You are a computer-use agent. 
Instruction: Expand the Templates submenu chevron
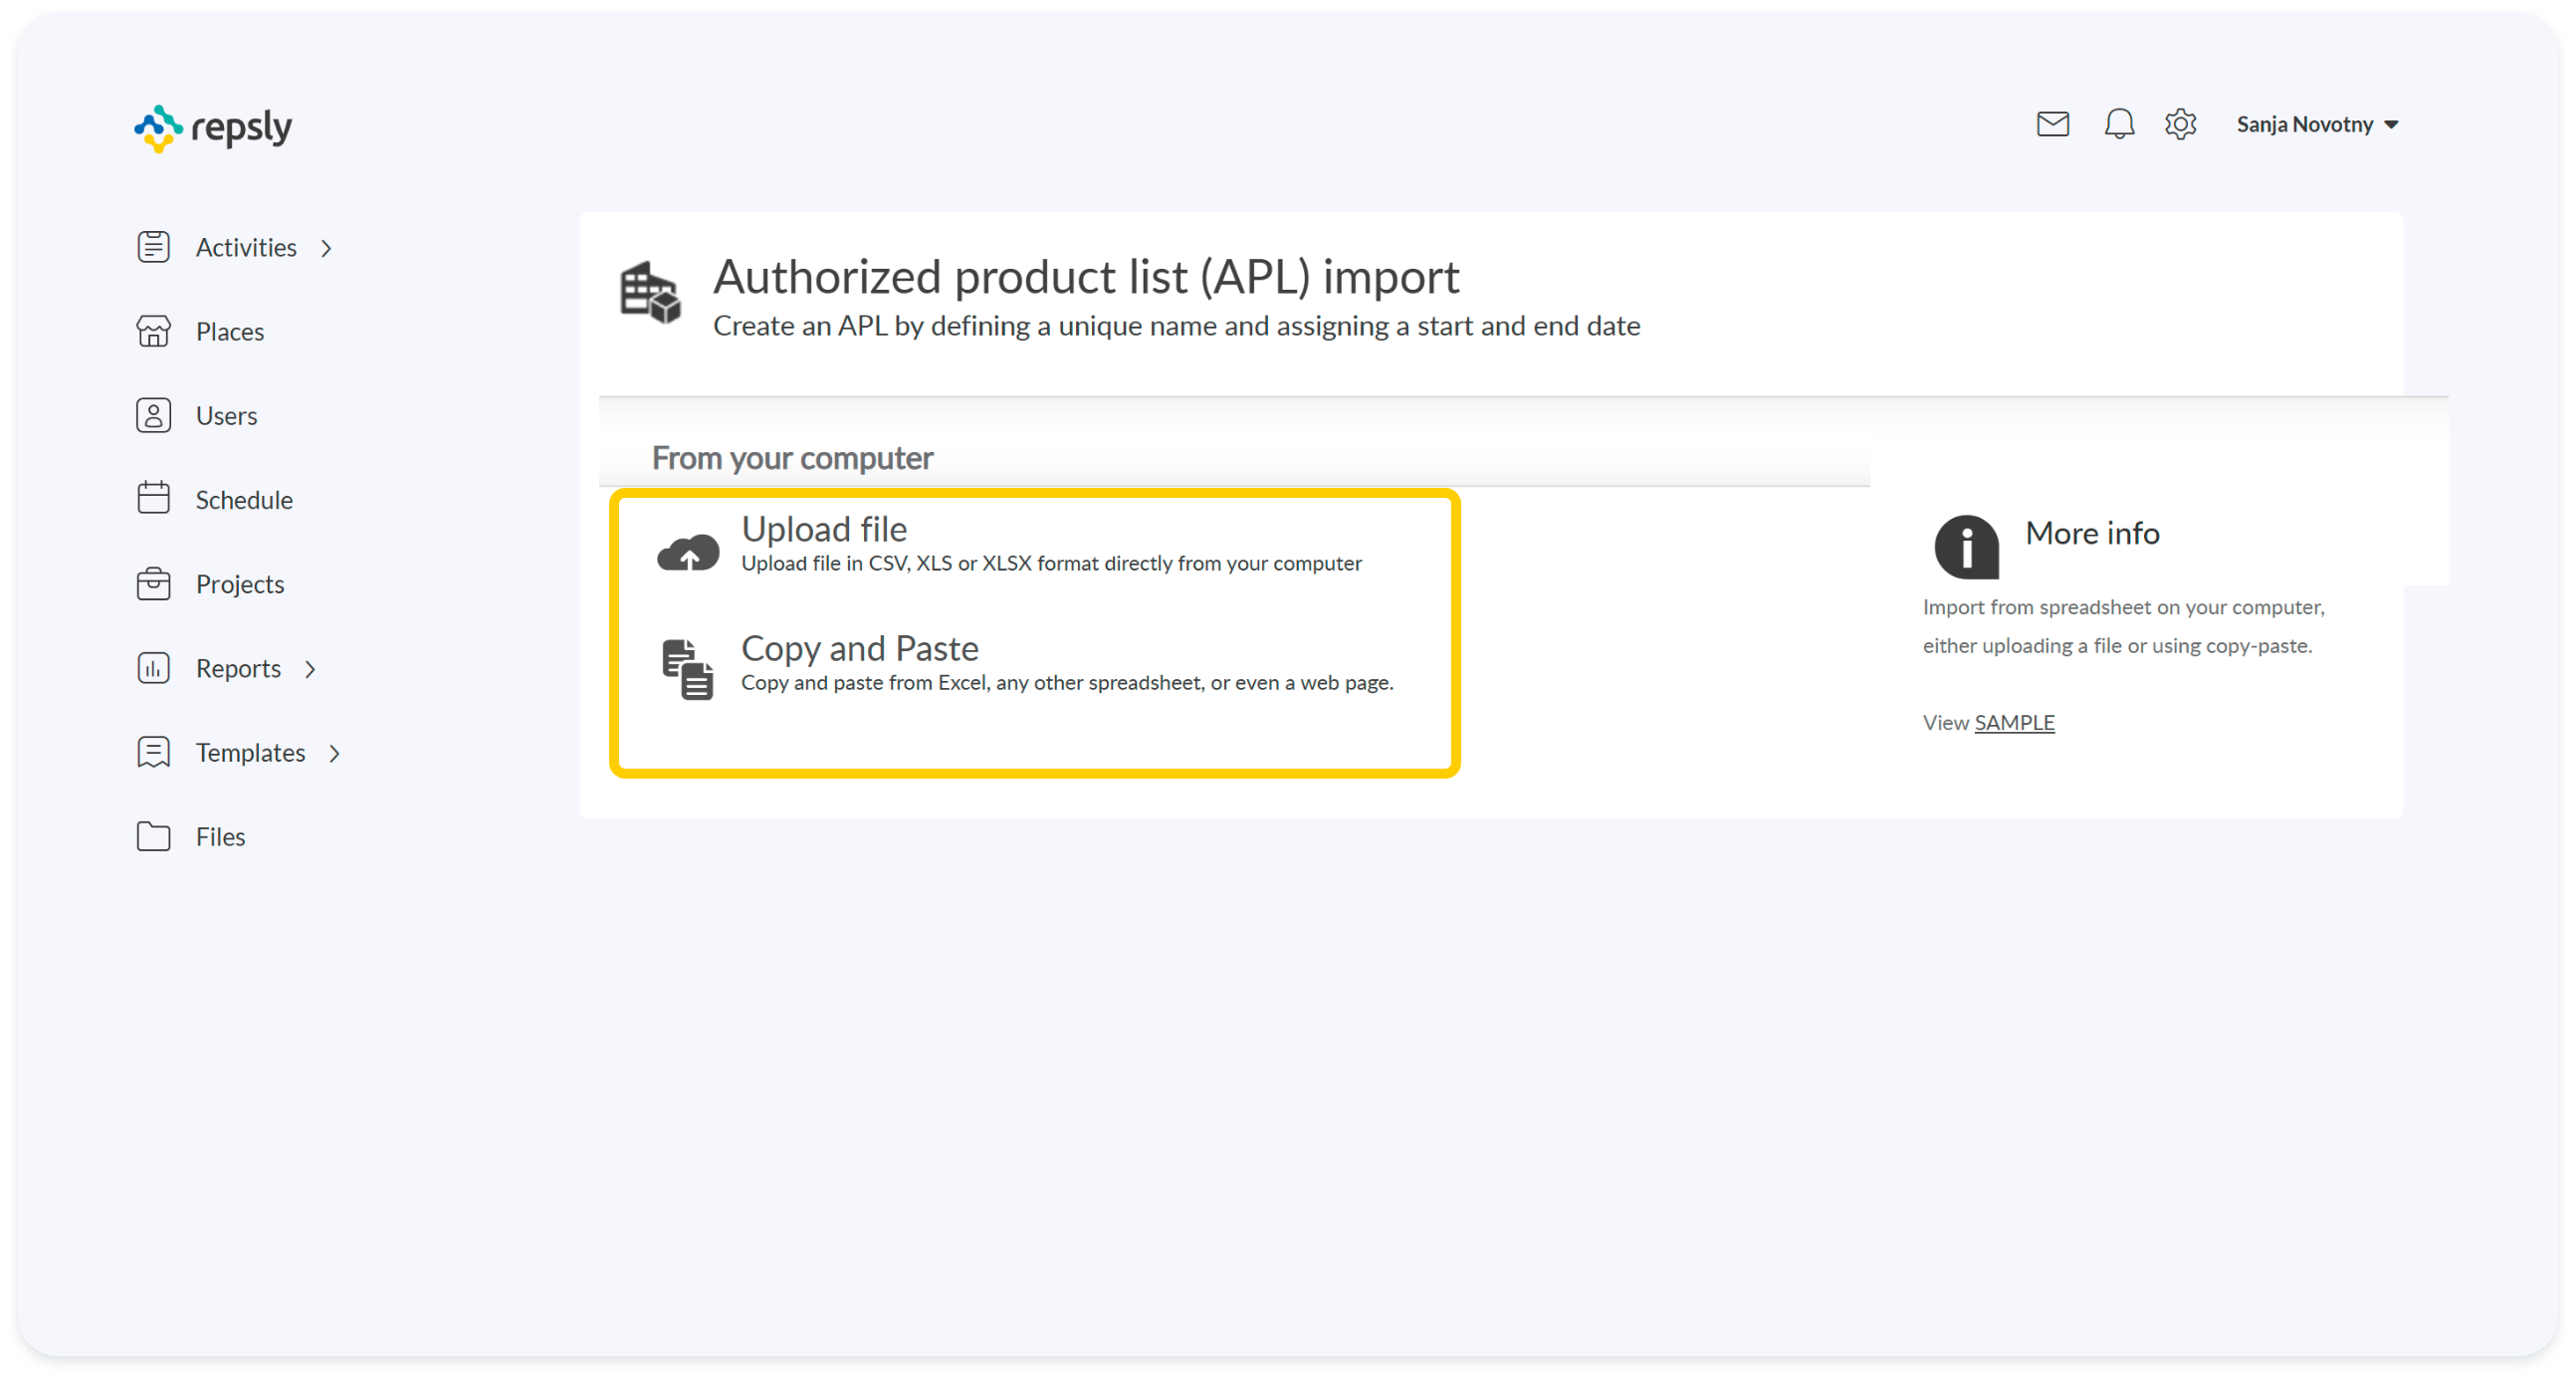(335, 753)
